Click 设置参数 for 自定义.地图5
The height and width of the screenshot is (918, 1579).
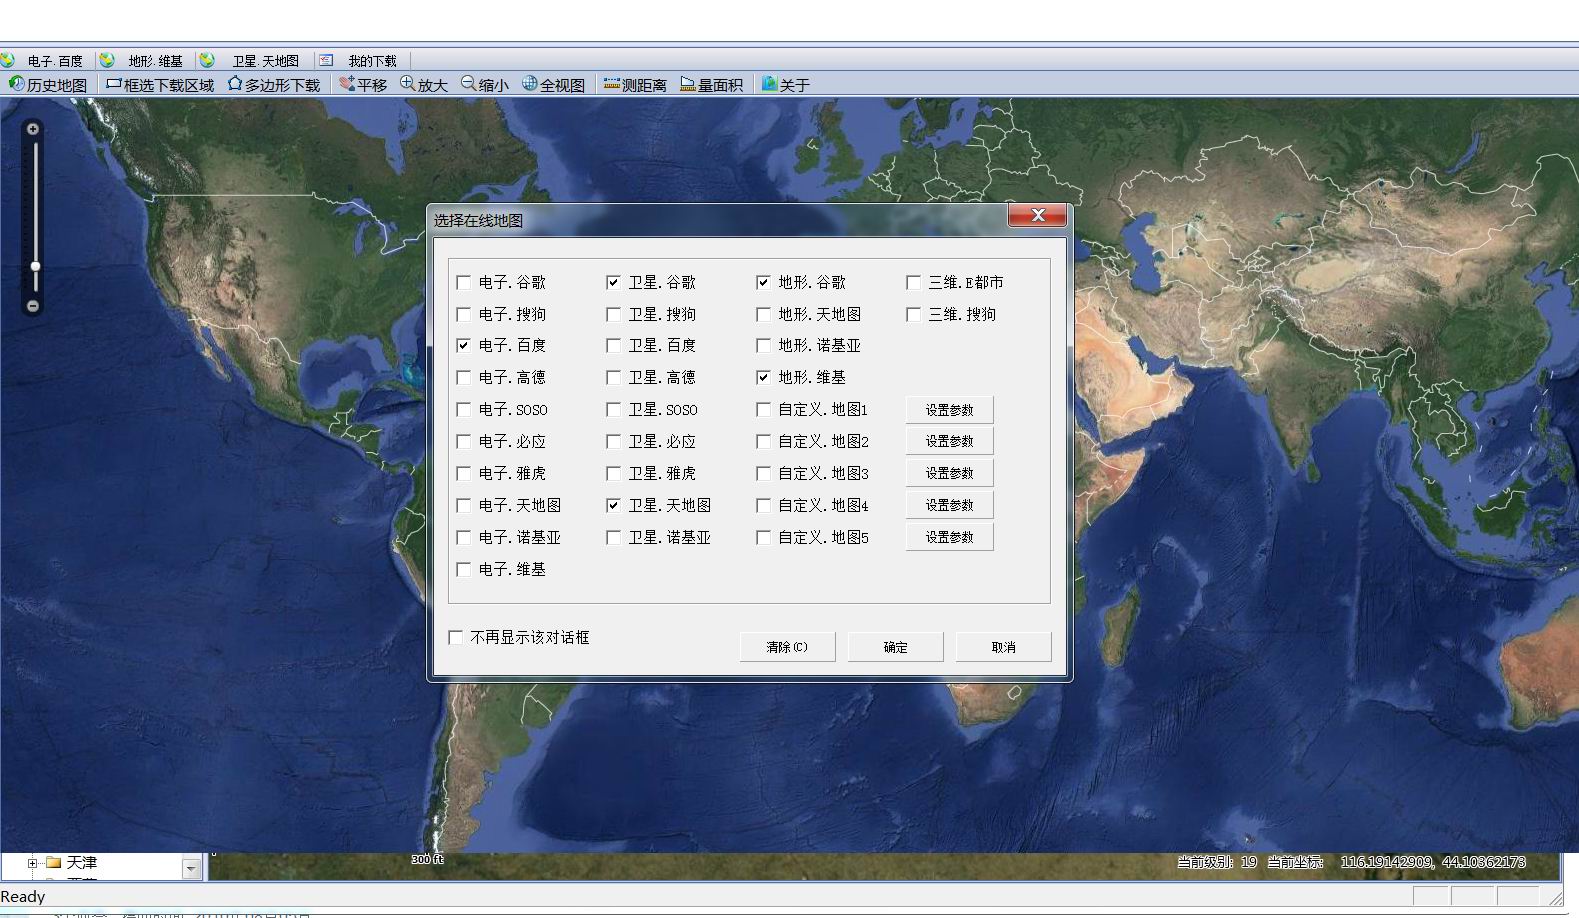click(x=949, y=537)
